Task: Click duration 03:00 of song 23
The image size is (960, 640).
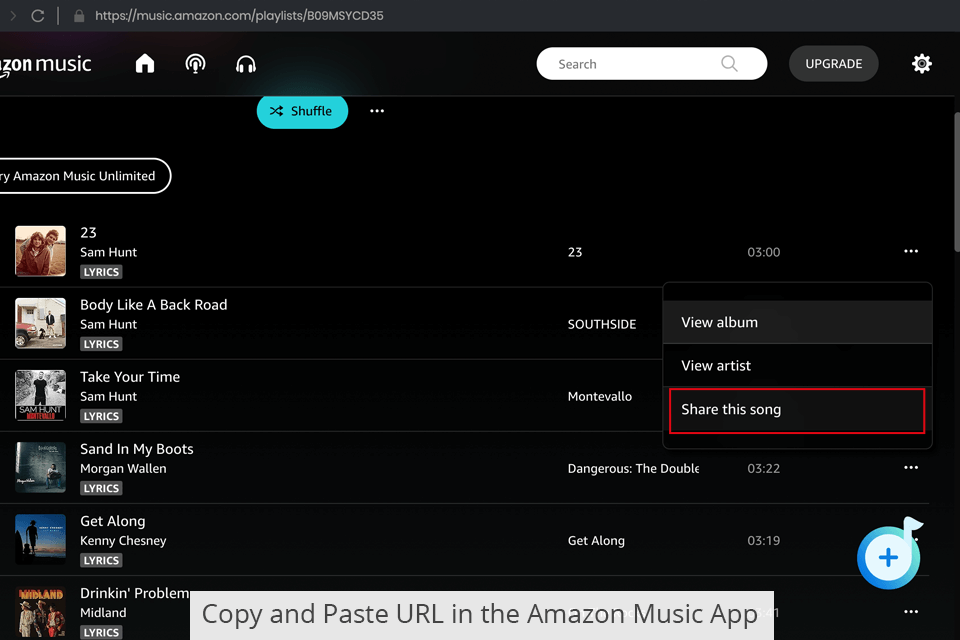Action: click(x=763, y=252)
